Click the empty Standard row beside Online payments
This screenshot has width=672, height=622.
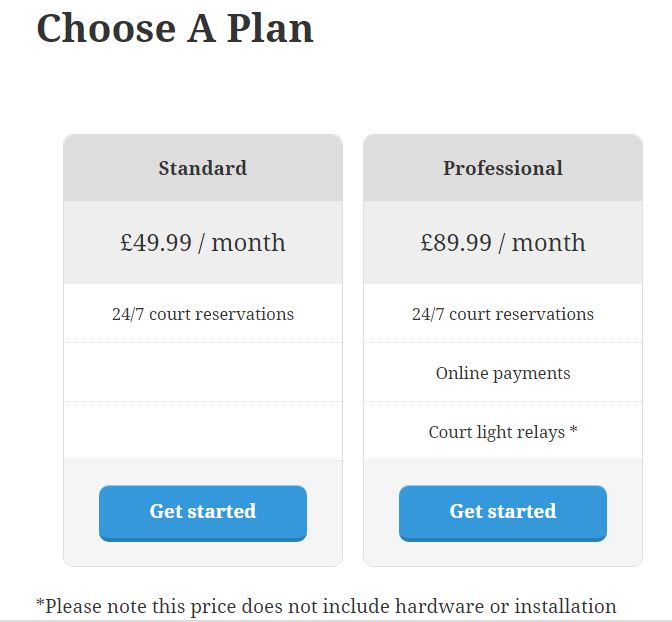tap(203, 373)
